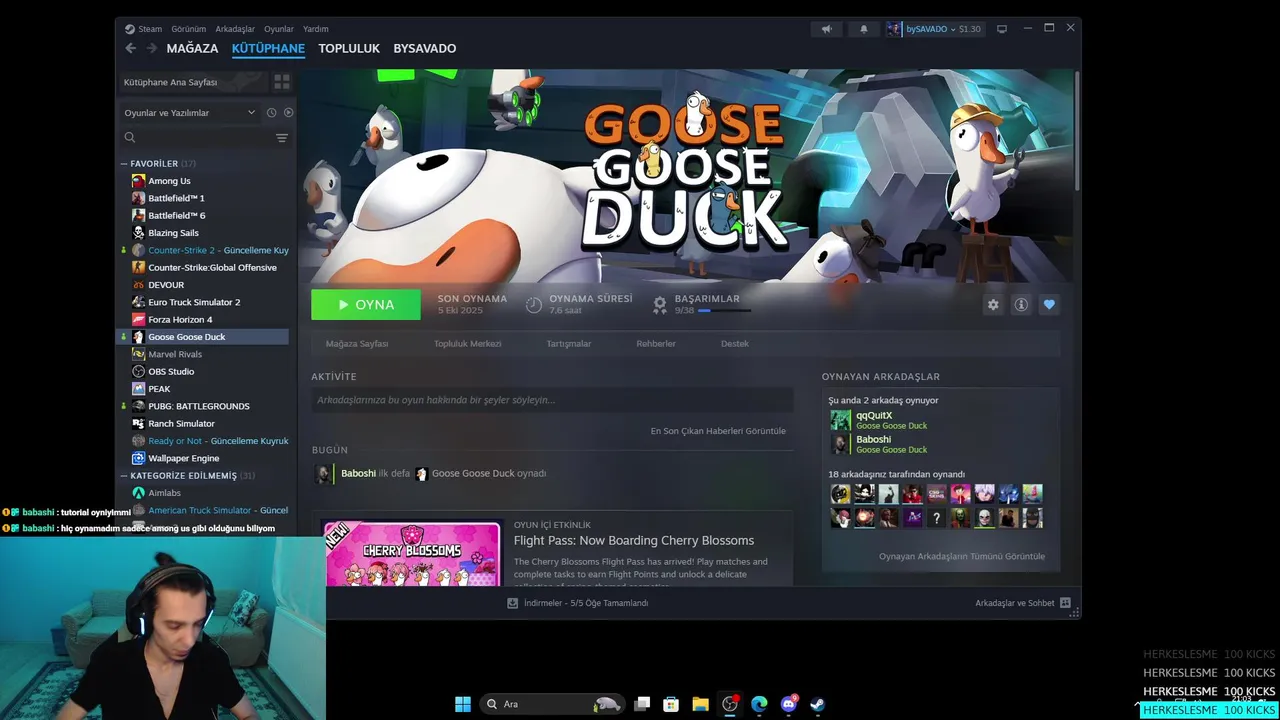The height and width of the screenshot is (720, 1280).
Task: Go back with the left arrow
Action: click(x=130, y=48)
